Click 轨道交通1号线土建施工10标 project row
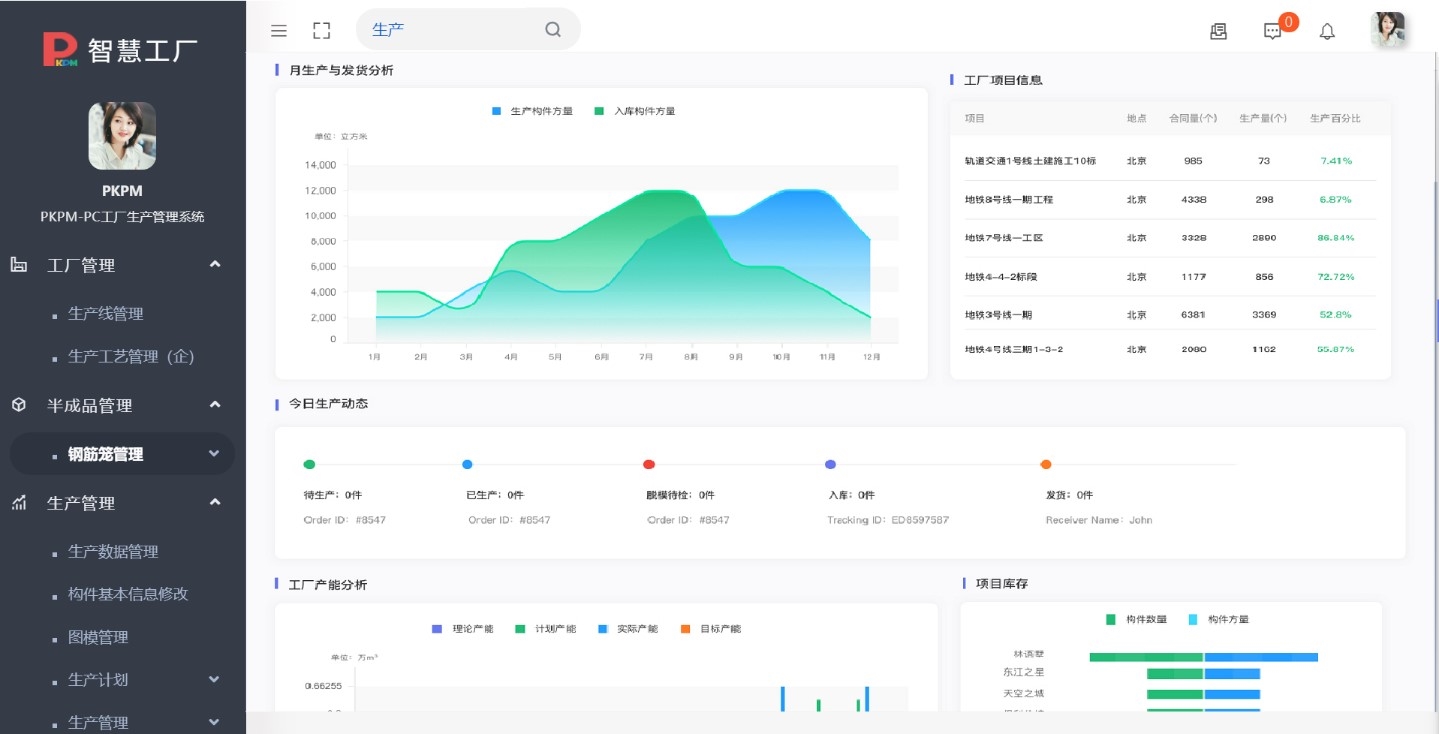 point(1030,161)
